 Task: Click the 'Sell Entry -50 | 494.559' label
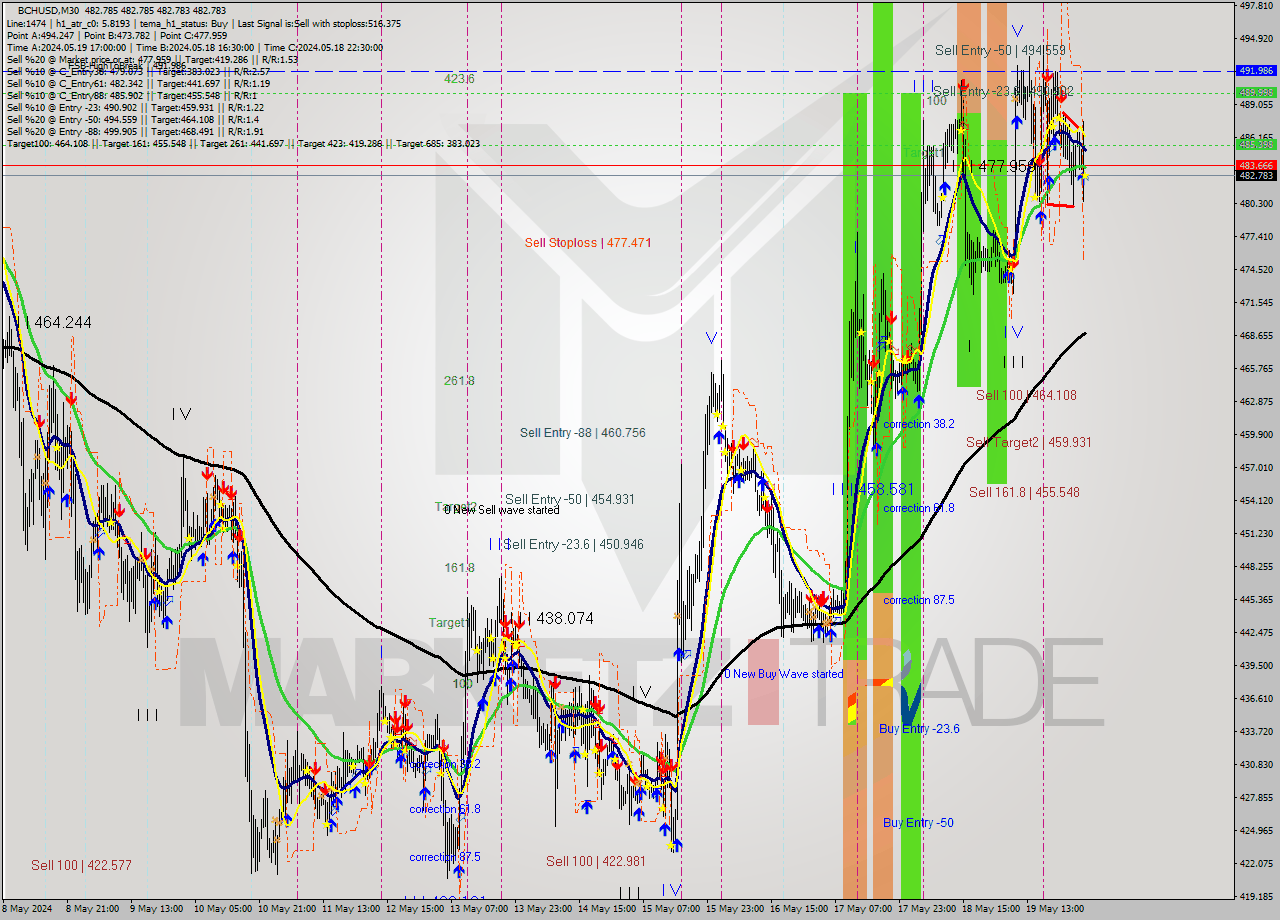pos(1000,50)
